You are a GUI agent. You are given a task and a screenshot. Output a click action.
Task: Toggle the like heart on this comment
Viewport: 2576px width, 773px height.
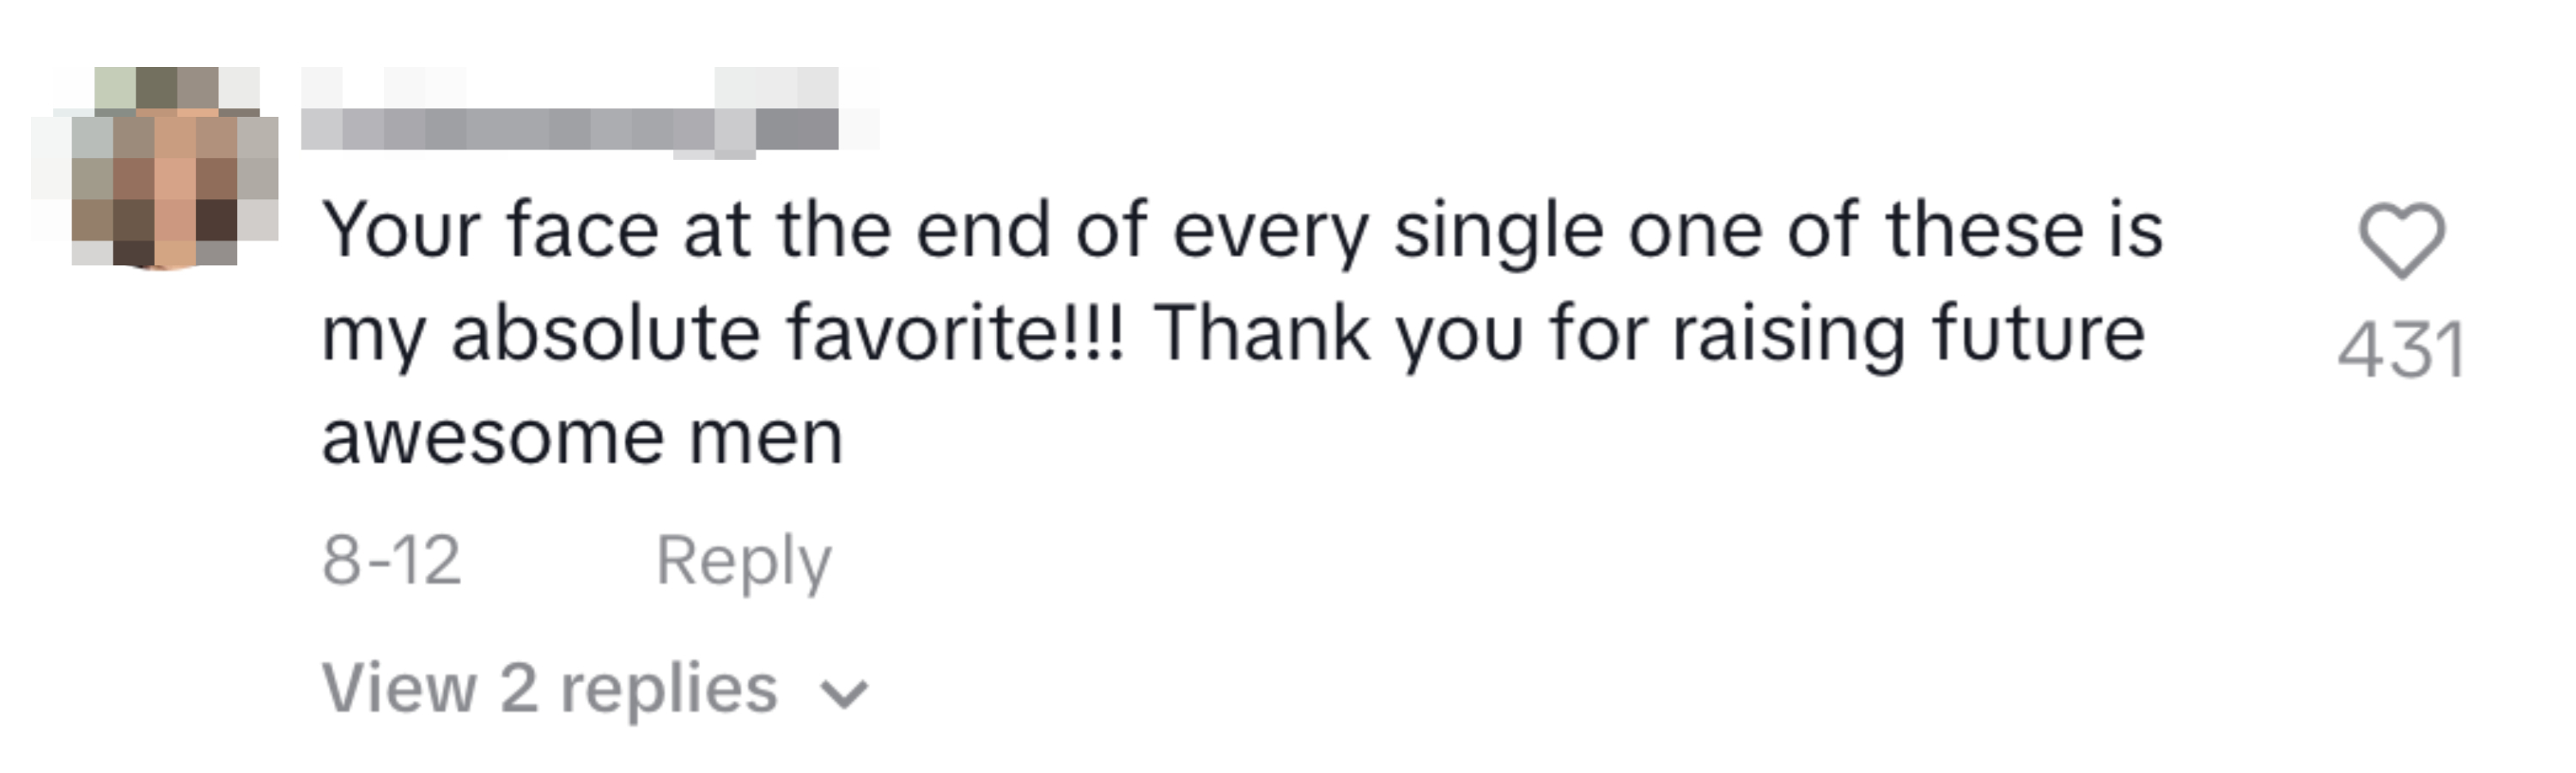(2401, 240)
